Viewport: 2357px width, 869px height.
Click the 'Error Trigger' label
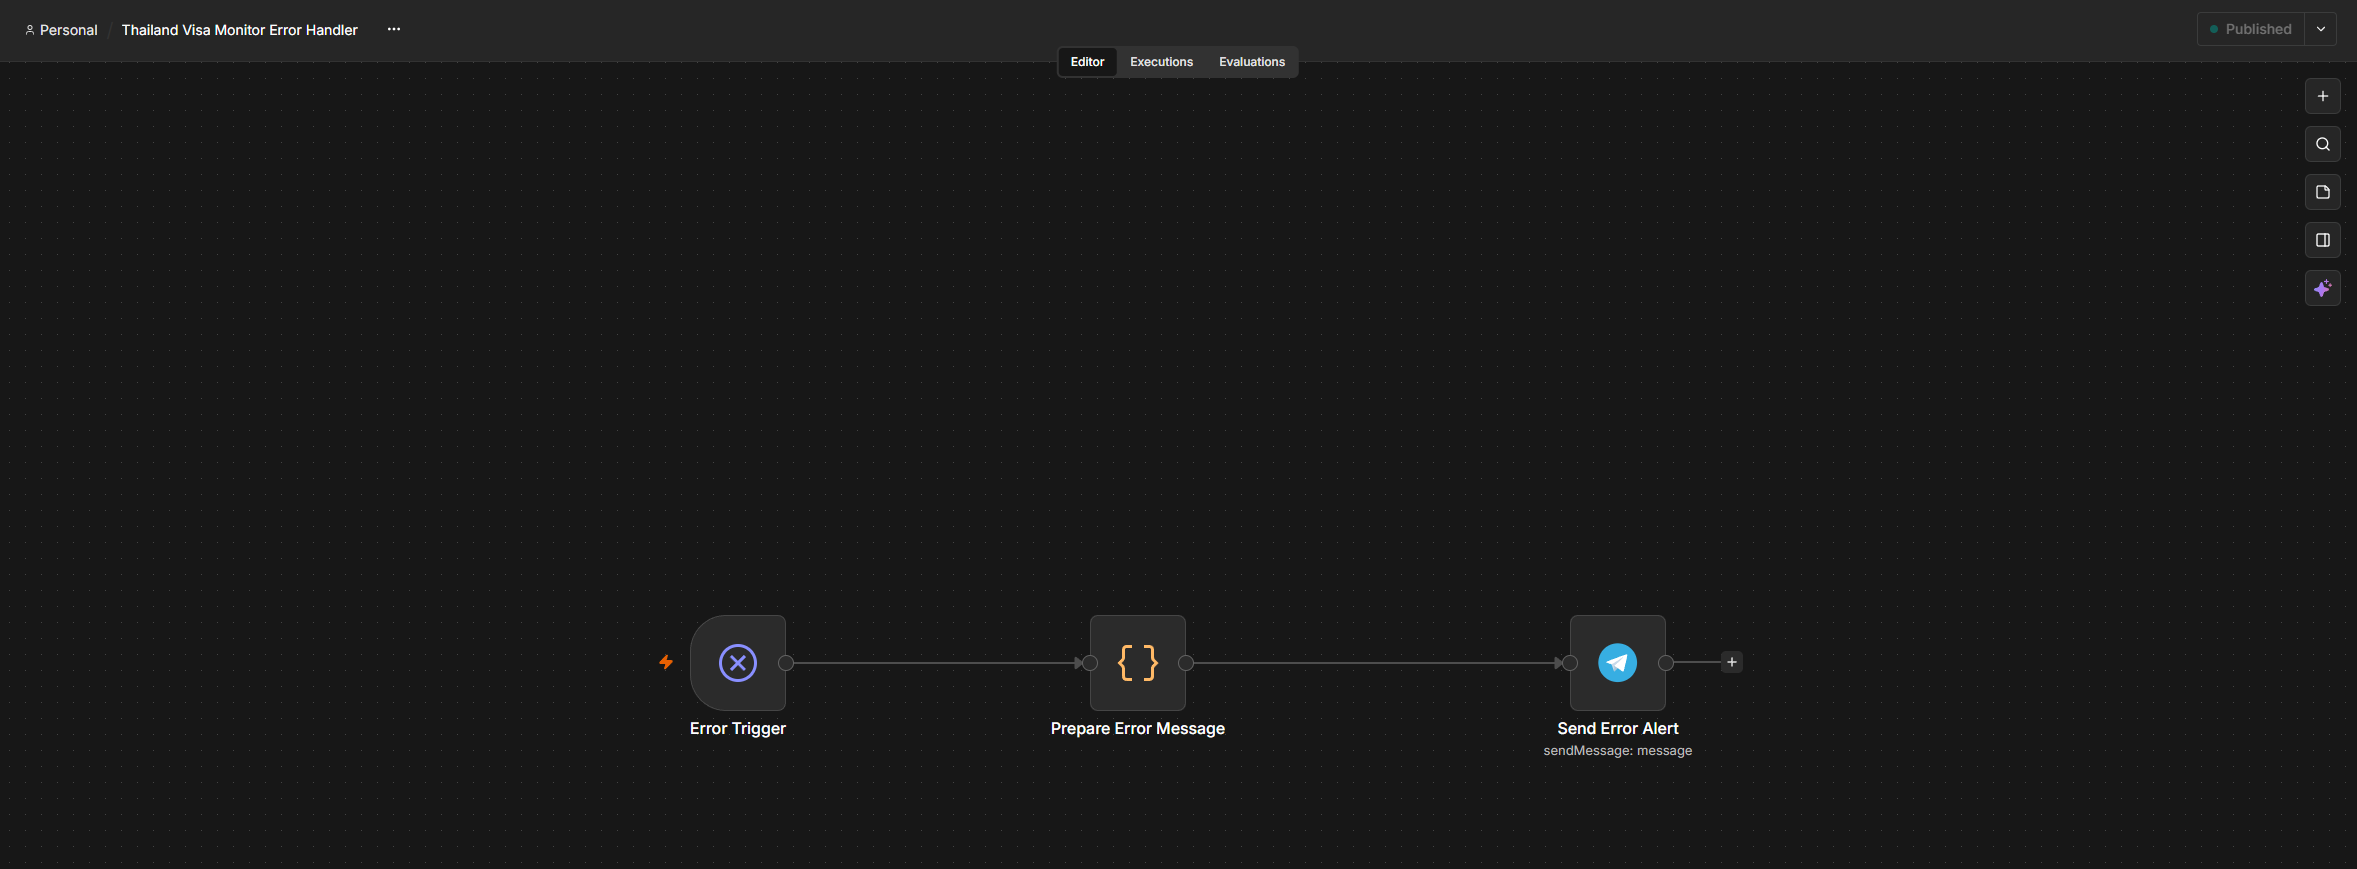pos(738,729)
